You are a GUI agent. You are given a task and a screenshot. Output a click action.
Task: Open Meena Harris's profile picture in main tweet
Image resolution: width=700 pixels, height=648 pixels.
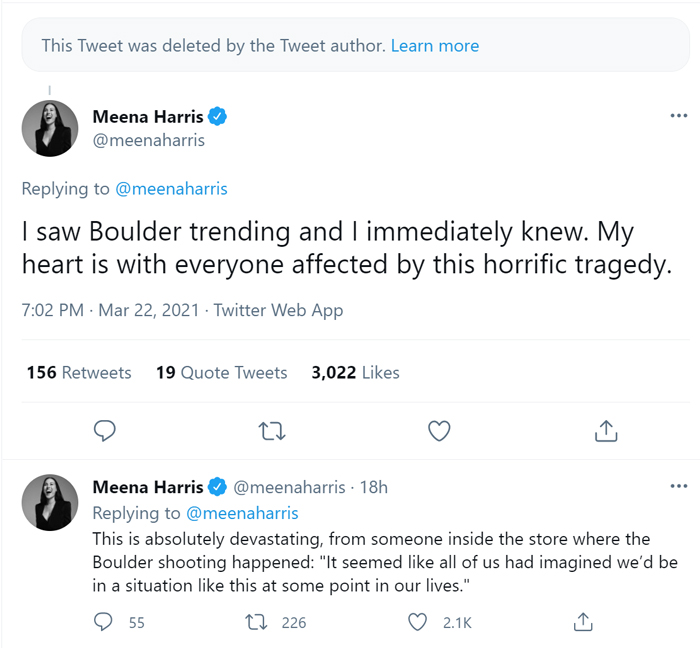point(50,129)
